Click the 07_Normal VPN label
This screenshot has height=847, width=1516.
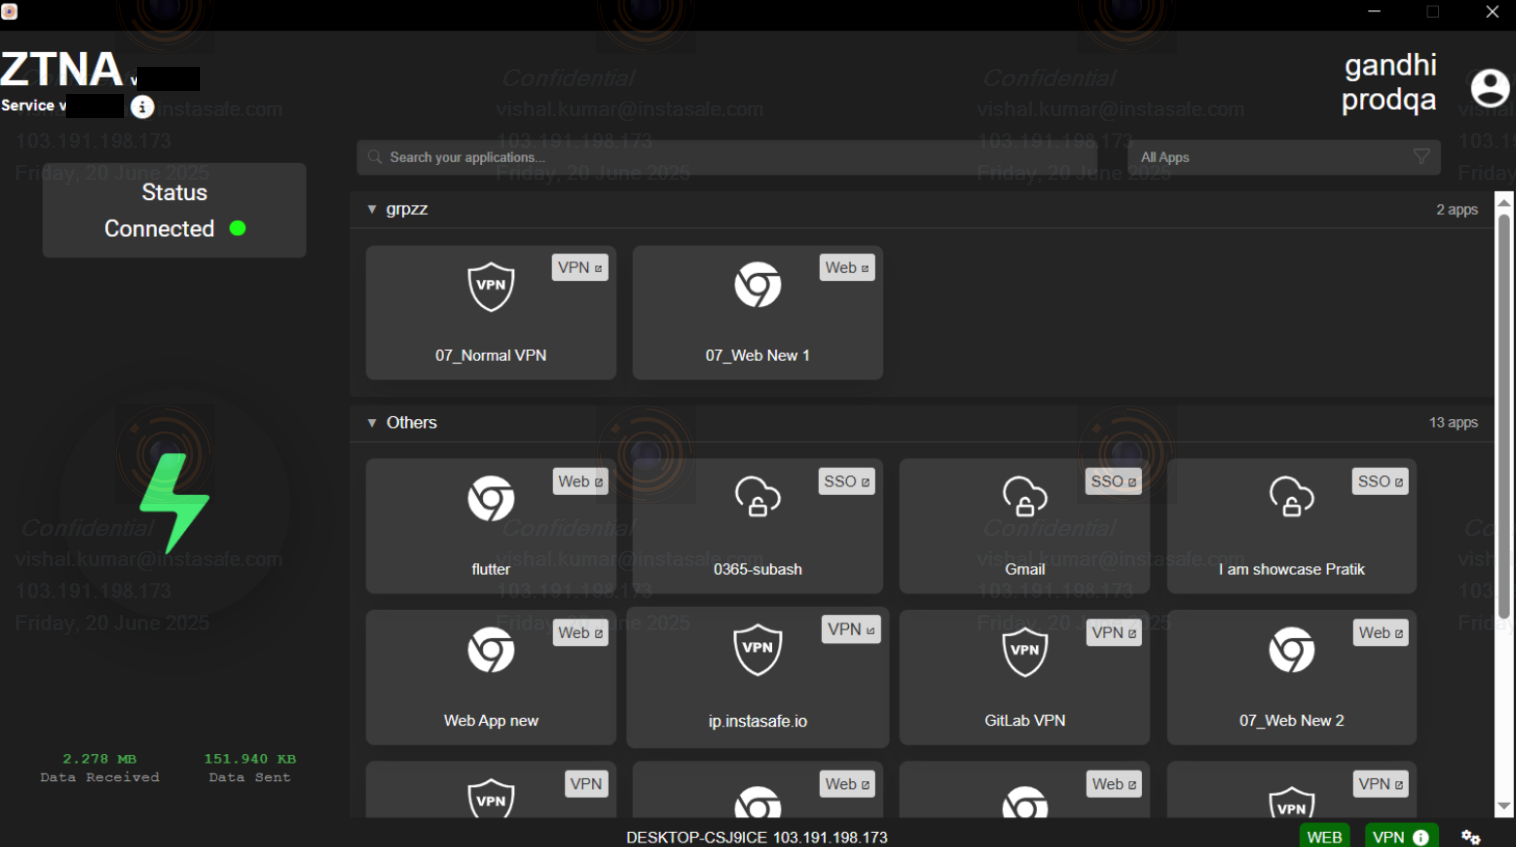click(x=491, y=355)
